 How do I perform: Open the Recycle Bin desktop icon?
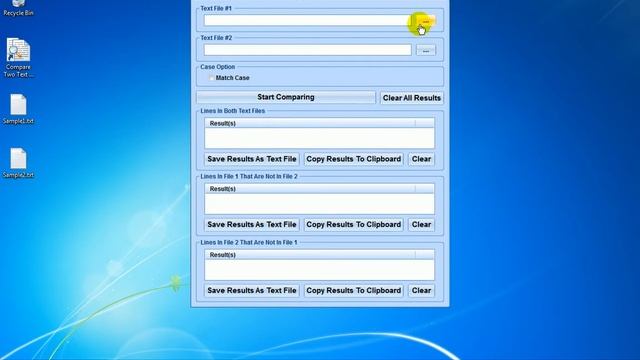18,8
